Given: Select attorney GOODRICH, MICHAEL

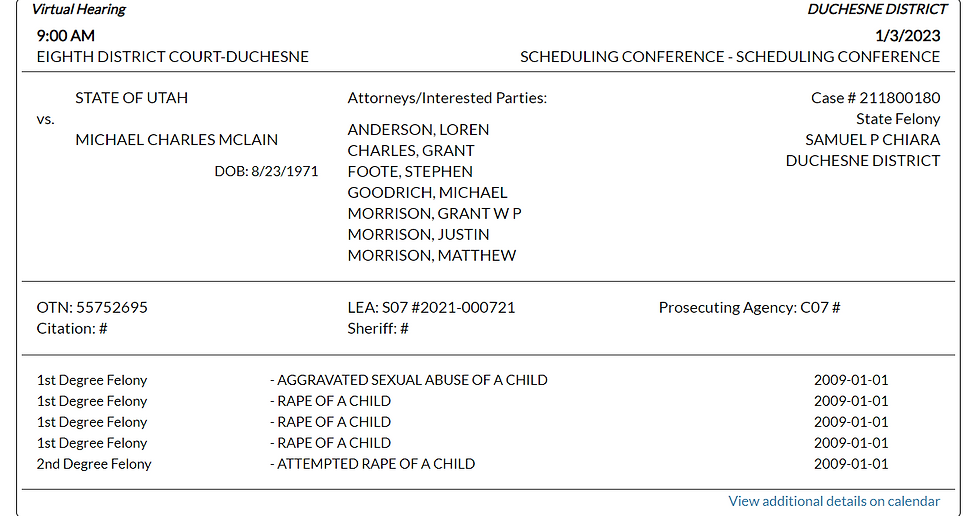Looking at the screenshot, I should click(x=427, y=193).
